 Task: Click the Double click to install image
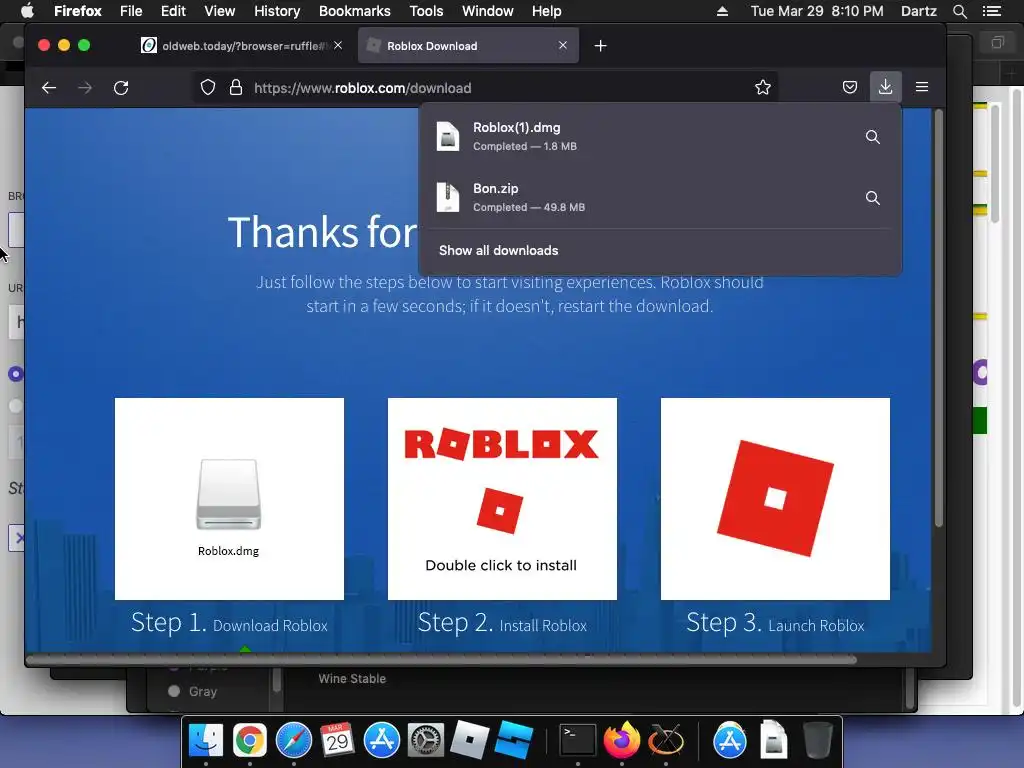pos(502,499)
